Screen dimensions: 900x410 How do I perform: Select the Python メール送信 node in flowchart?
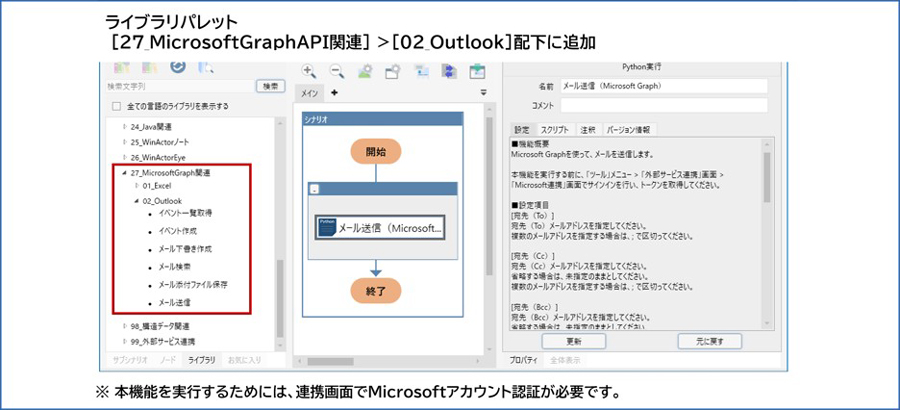click(x=379, y=228)
